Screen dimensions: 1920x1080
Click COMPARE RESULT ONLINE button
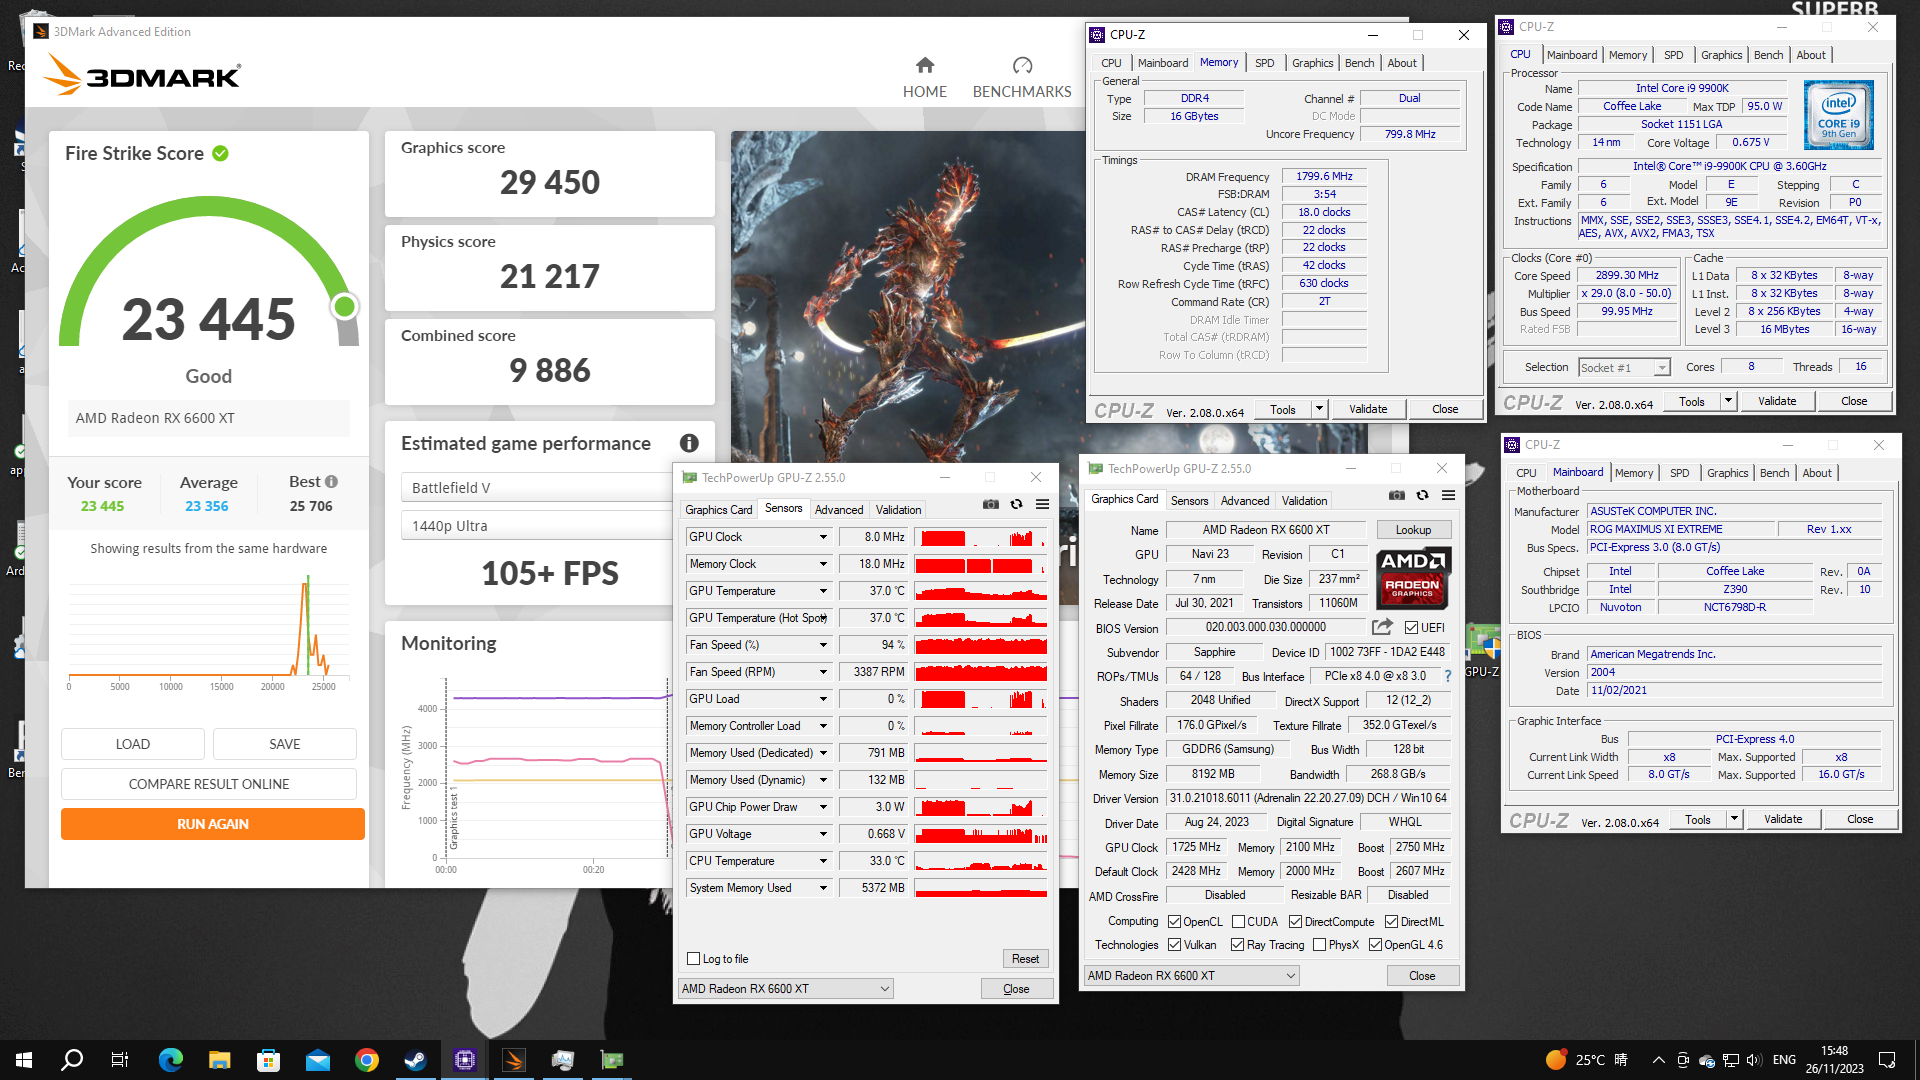209,784
